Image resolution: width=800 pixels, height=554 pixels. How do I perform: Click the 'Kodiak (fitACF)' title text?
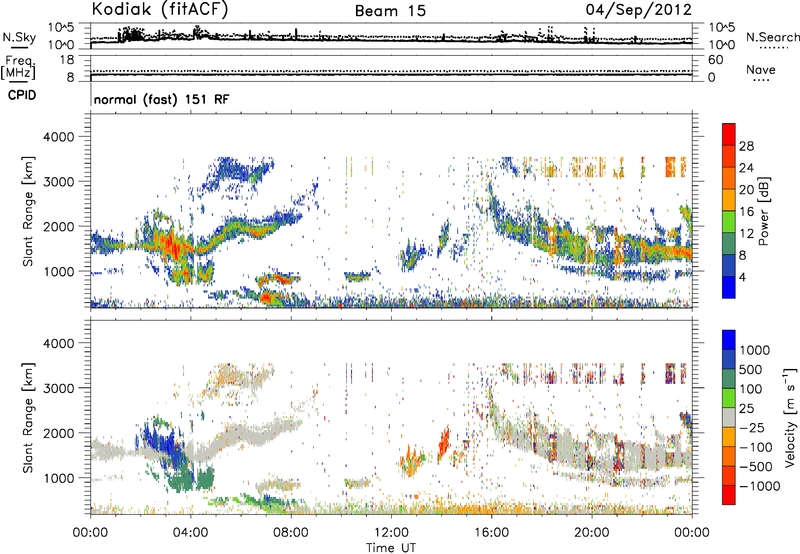[x=160, y=9]
